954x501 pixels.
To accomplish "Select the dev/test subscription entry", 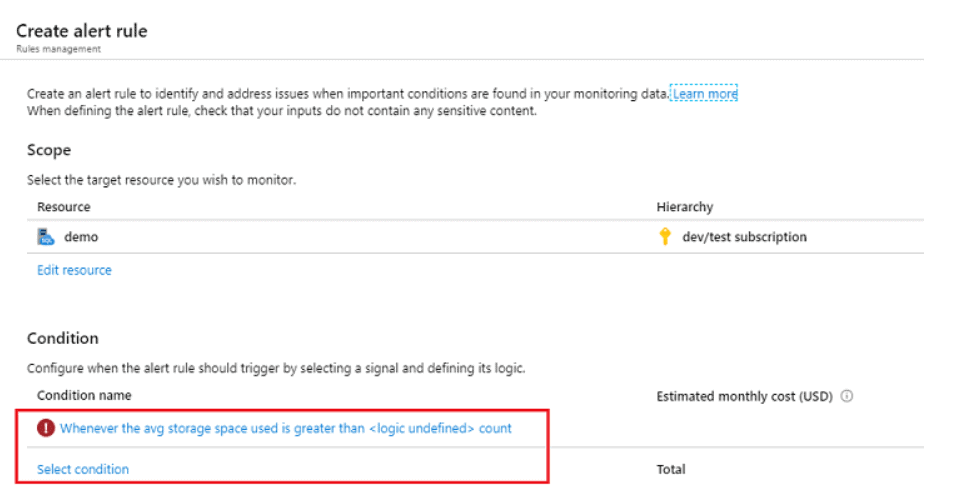I will (x=744, y=237).
